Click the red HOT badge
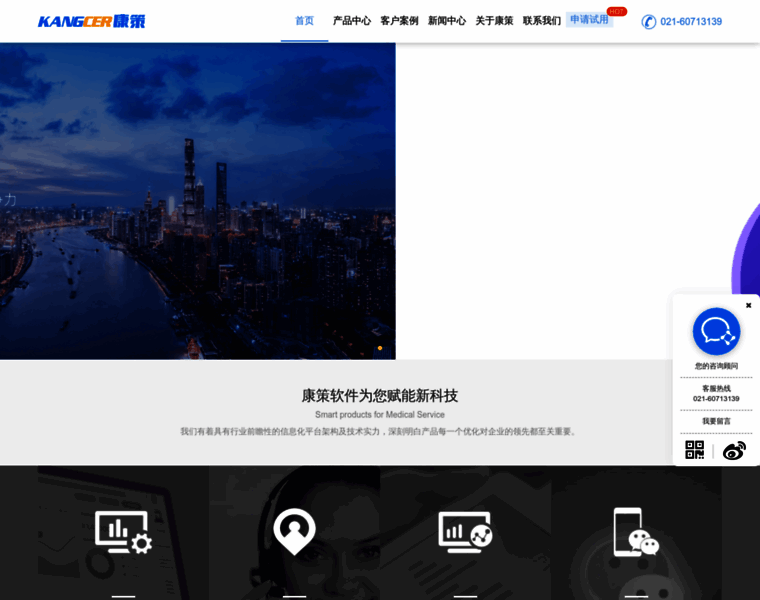Screen dimensions: 760x600 [617, 11]
